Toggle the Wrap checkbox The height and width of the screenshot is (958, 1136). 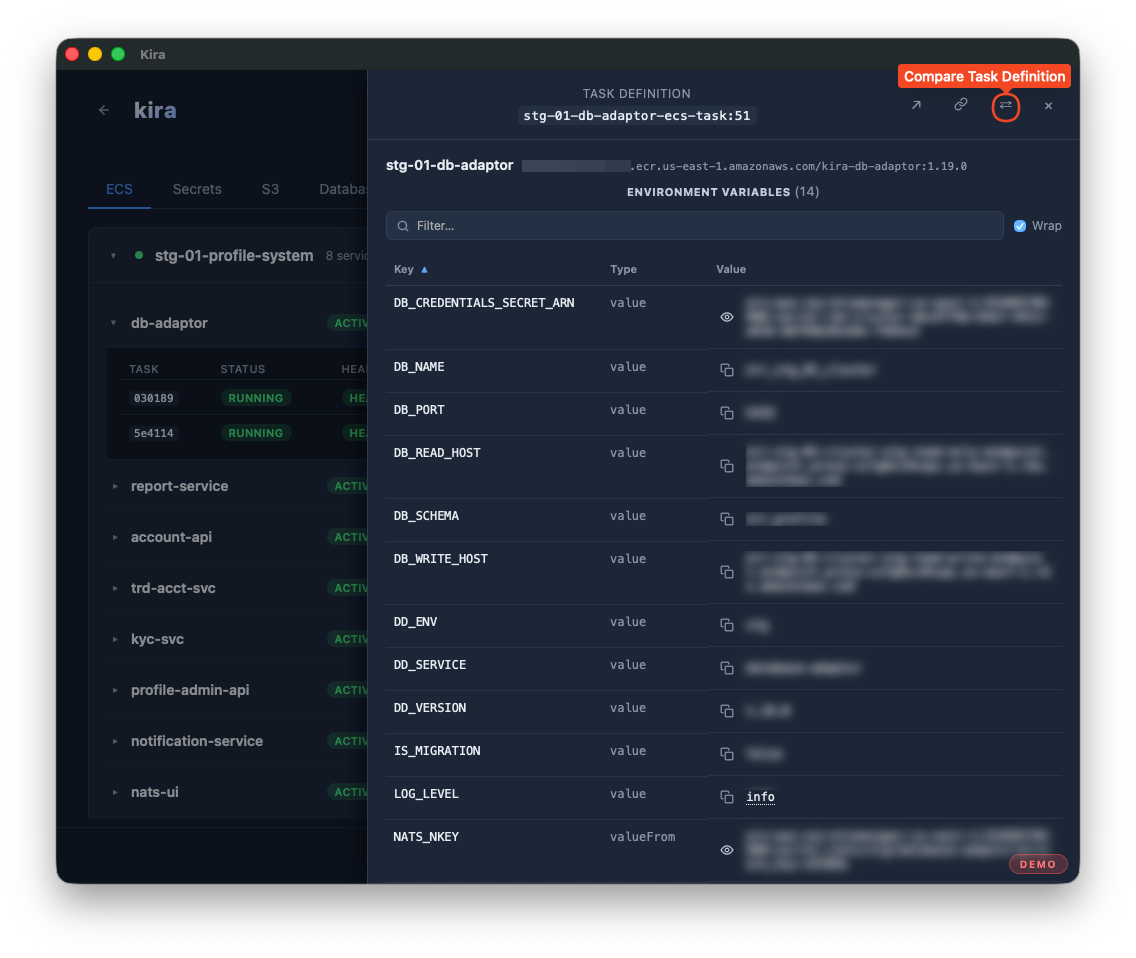tap(1019, 226)
